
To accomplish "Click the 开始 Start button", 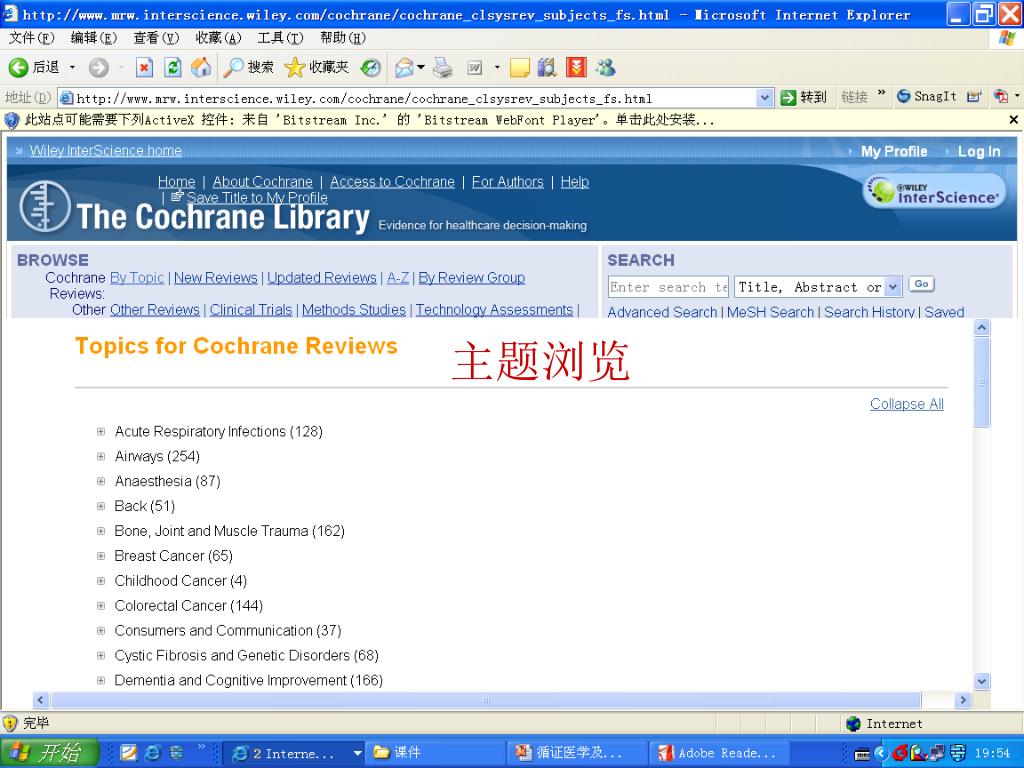I will pyautogui.click(x=49, y=753).
